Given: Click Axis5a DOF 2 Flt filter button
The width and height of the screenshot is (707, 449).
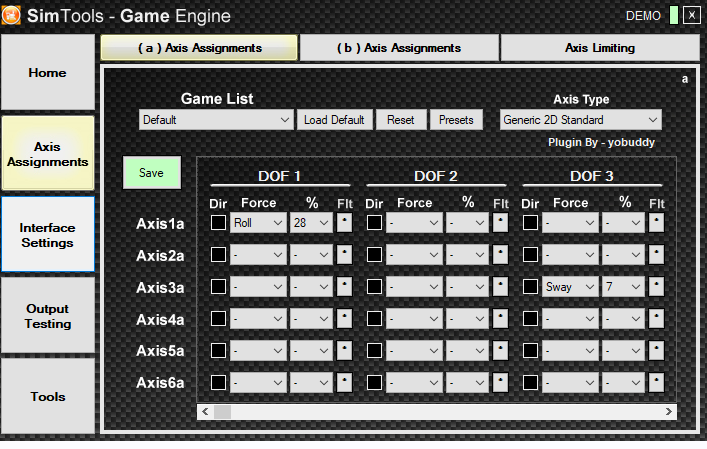Looking at the screenshot, I should point(500,350).
